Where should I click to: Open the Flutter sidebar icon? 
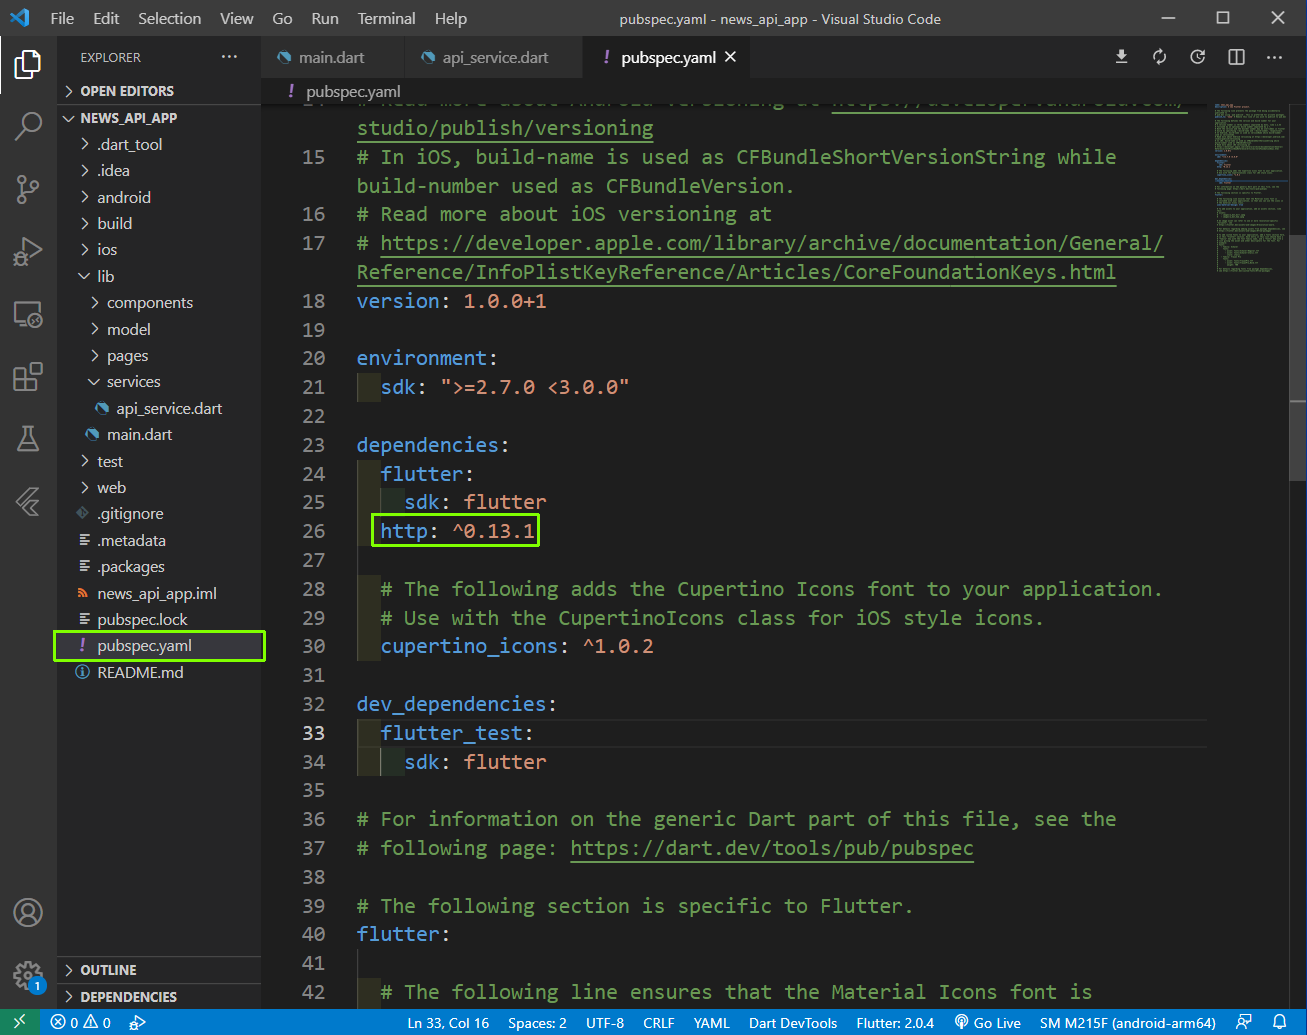[x=28, y=501]
